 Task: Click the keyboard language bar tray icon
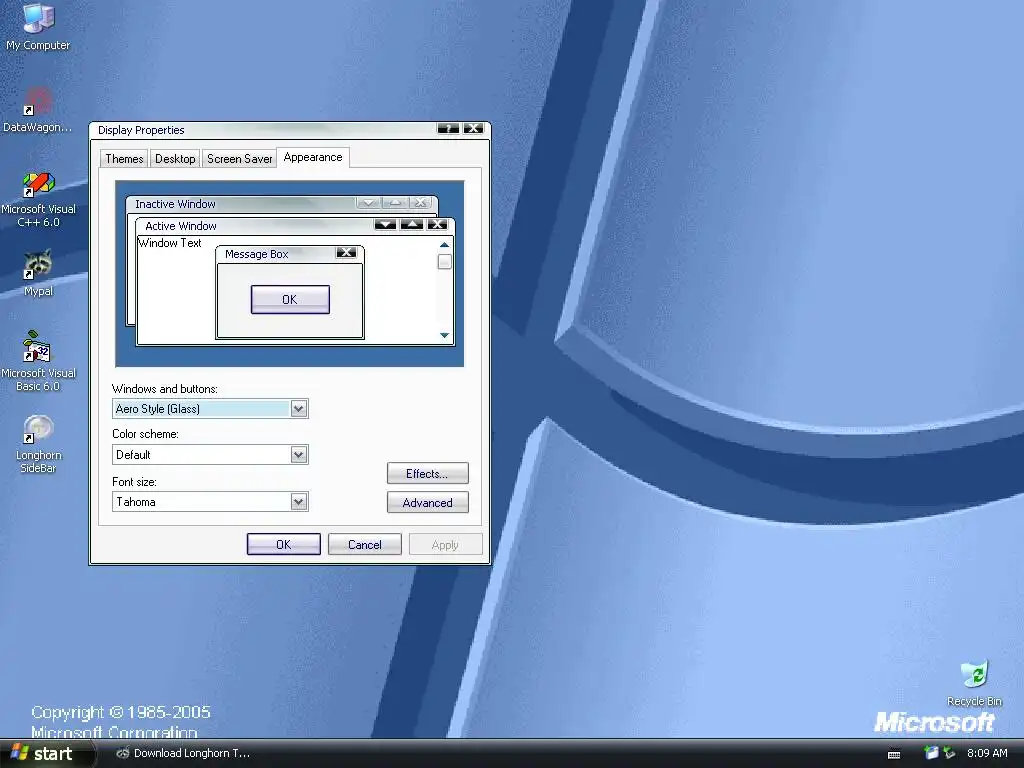click(x=894, y=754)
